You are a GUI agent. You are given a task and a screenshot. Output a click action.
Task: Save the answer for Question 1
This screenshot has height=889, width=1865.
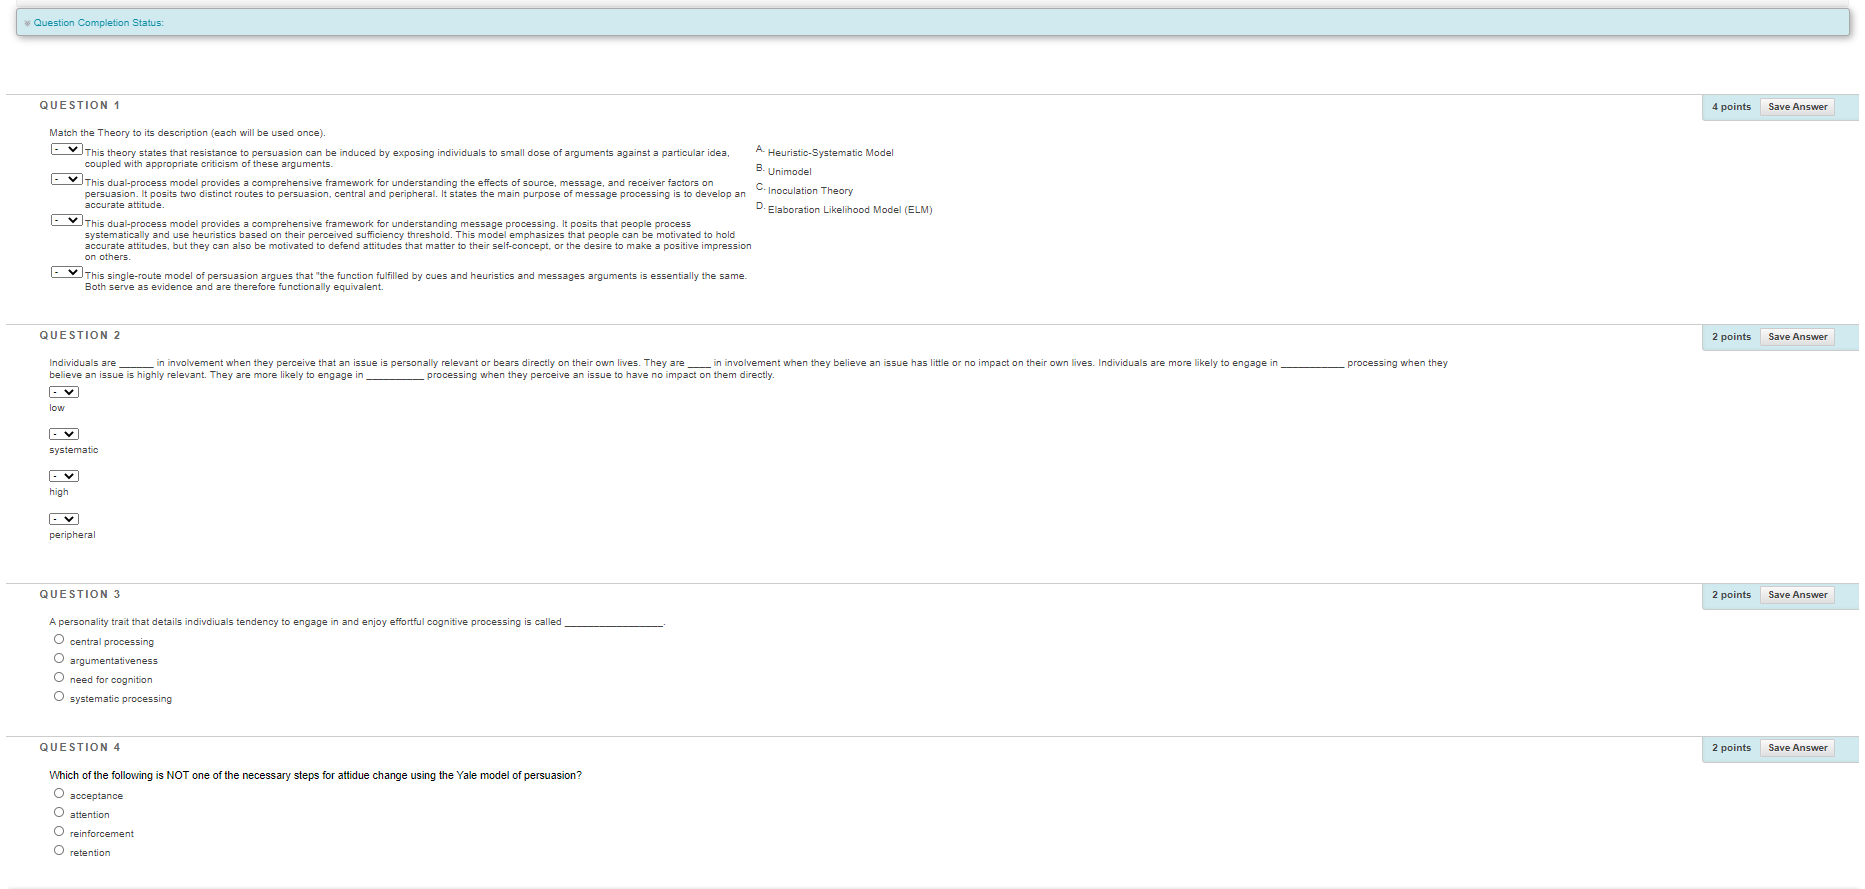click(x=1797, y=107)
